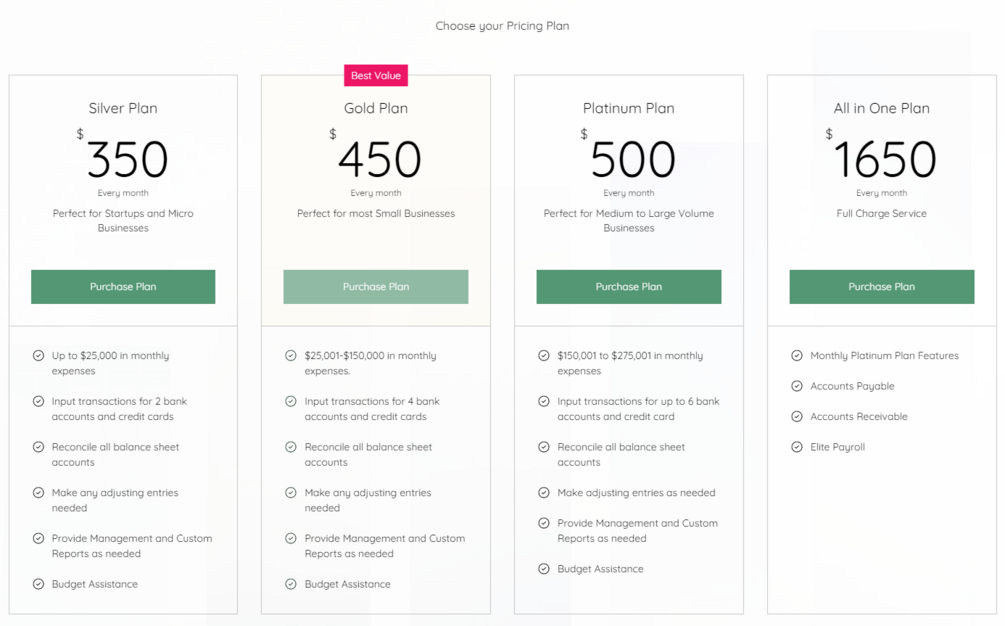This screenshot has width=1005, height=626.
Task: Click the Platinum Plan Purchase Plan button
Action: click(x=629, y=287)
